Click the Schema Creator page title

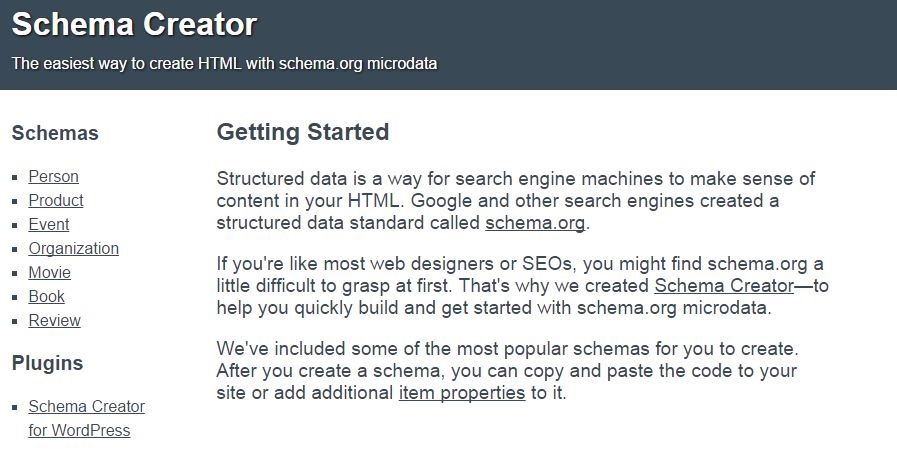tap(134, 25)
